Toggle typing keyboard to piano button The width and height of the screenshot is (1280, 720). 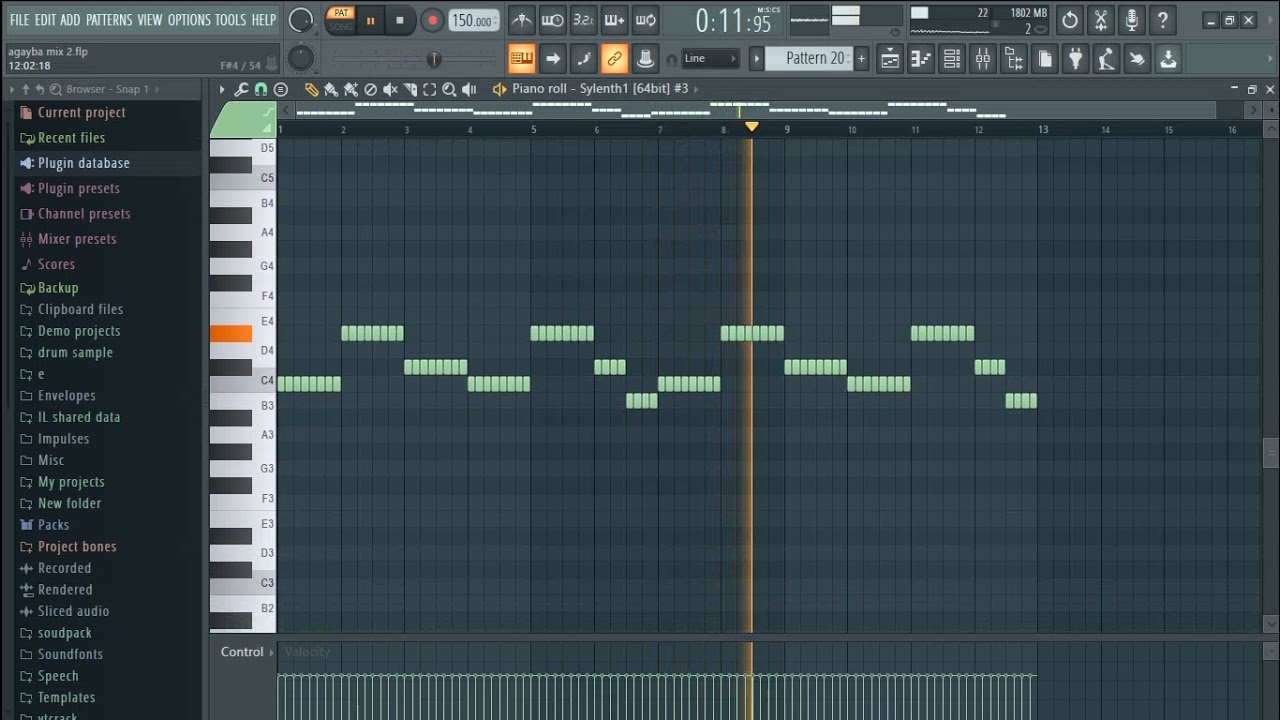[x=521, y=59]
